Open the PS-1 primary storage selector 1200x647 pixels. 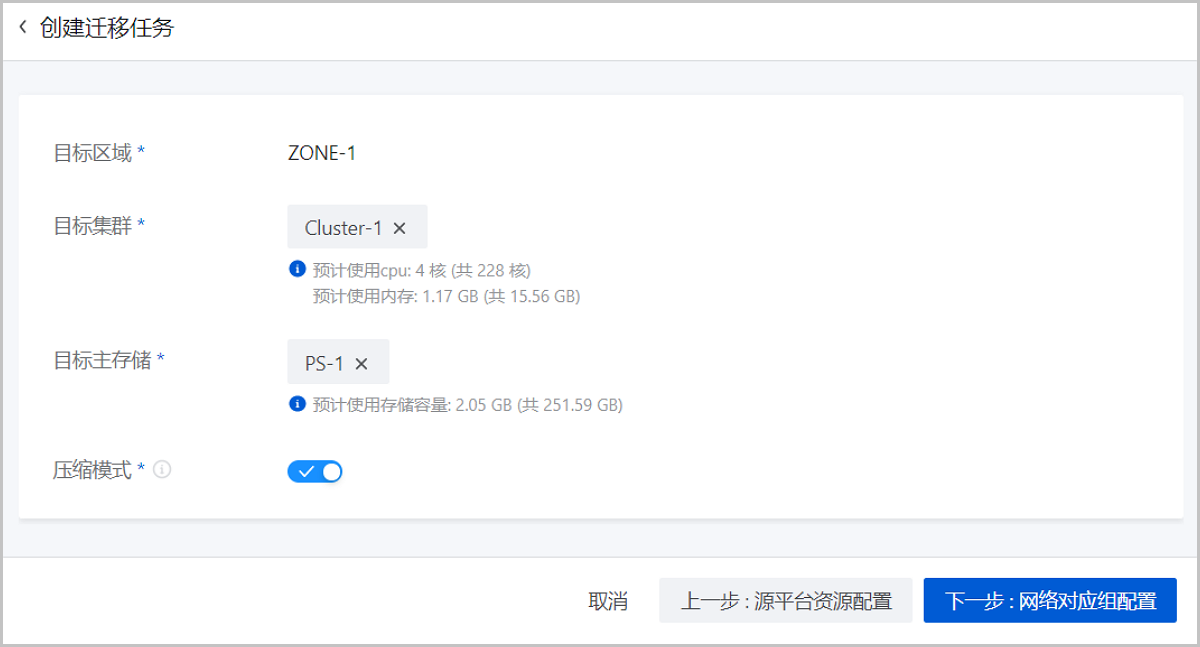point(338,363)
